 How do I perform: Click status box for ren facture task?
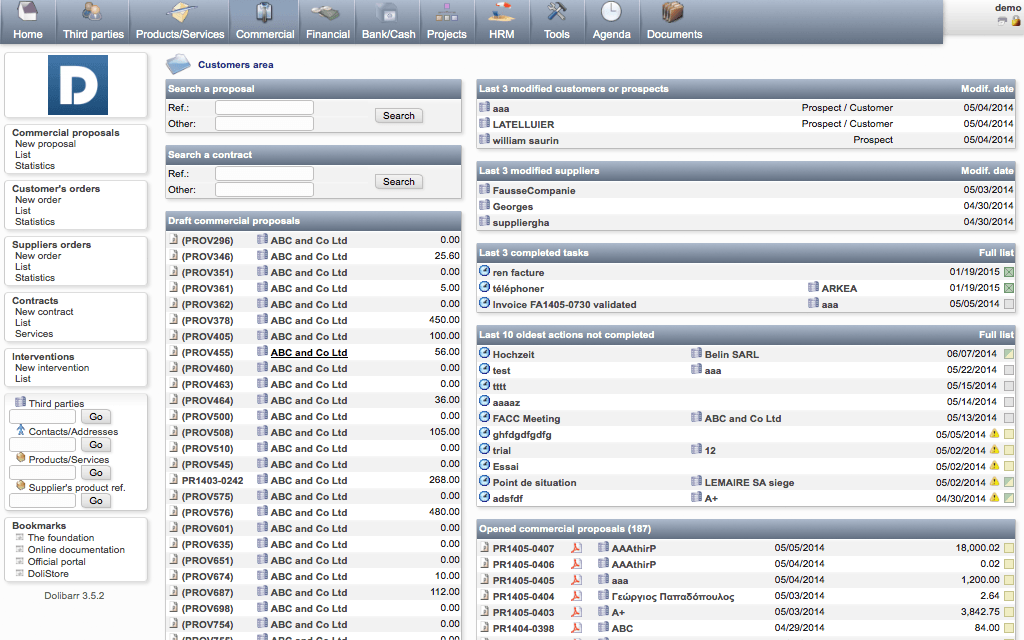[1009, 272]
